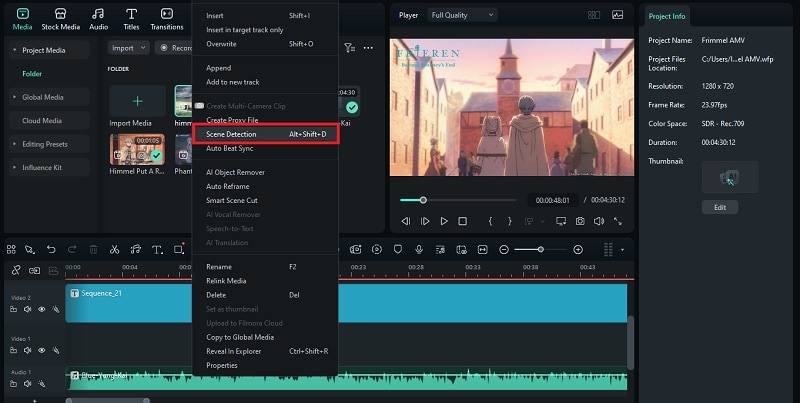Screen dimensions: 800x403
Task: Switch to the Audio tab
Action: (98, 19)
